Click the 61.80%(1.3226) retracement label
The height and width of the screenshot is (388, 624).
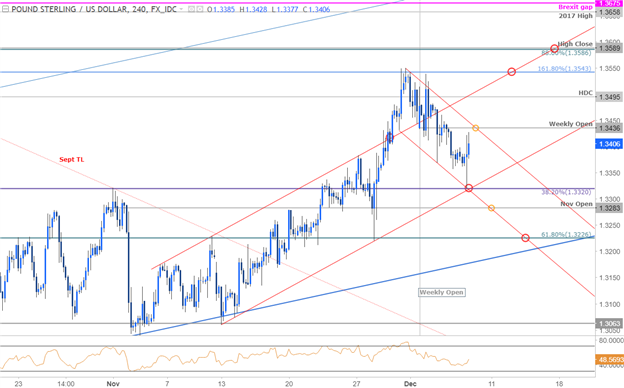[x=566, y=234]
